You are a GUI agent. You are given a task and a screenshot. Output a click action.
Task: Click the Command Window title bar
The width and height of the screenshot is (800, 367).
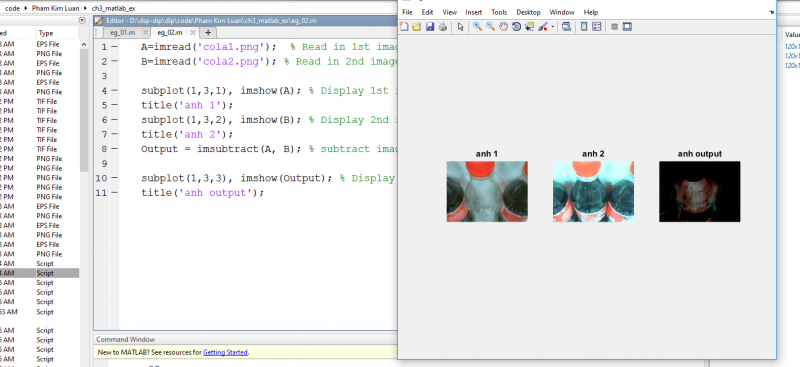[x=245, y=339]
